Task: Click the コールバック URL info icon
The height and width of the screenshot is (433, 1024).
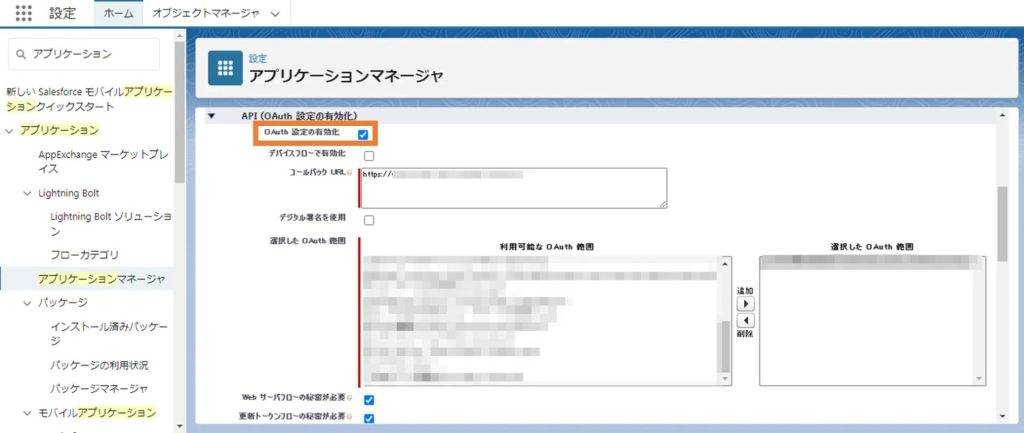Action: coord(349,172)
